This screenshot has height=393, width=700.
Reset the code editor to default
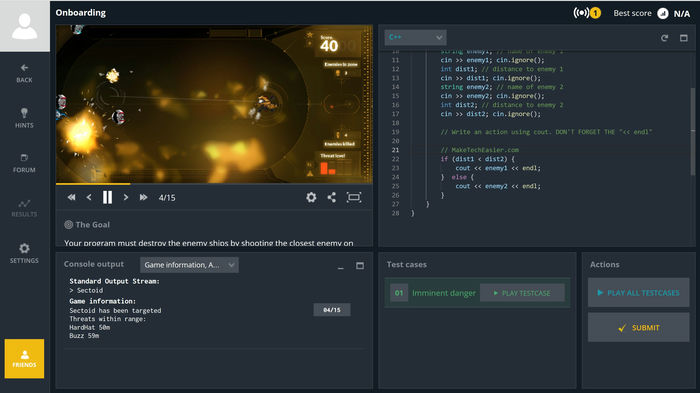pos(664,38)
